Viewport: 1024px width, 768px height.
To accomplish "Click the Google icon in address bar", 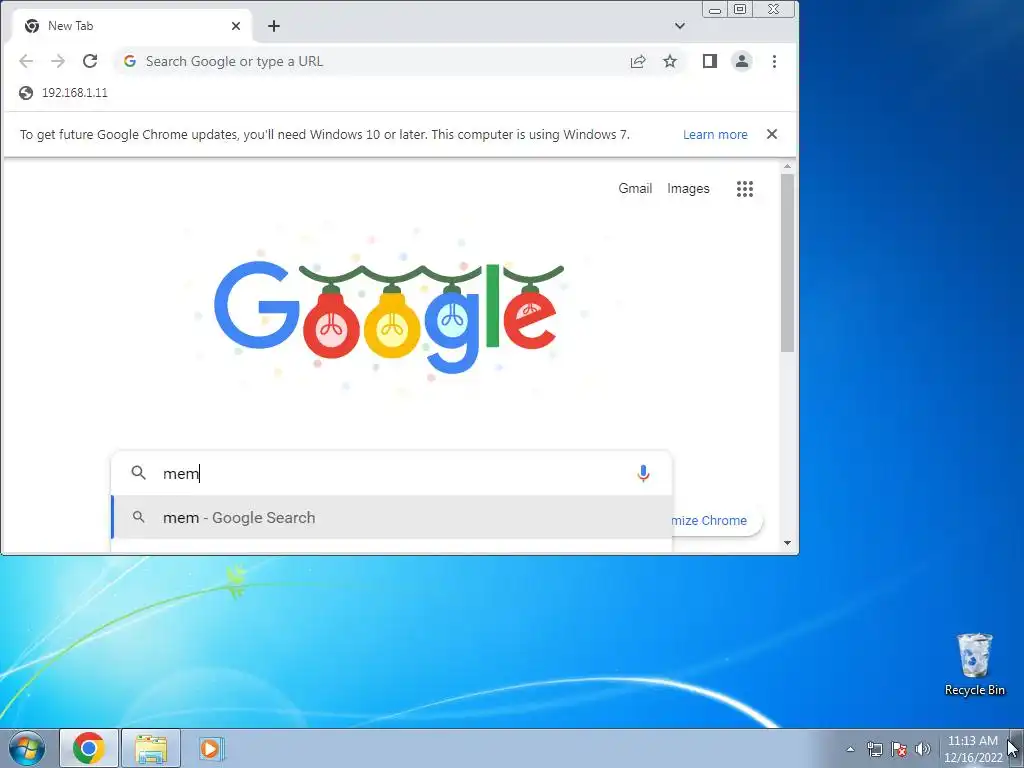I will (x=130, y=61).
